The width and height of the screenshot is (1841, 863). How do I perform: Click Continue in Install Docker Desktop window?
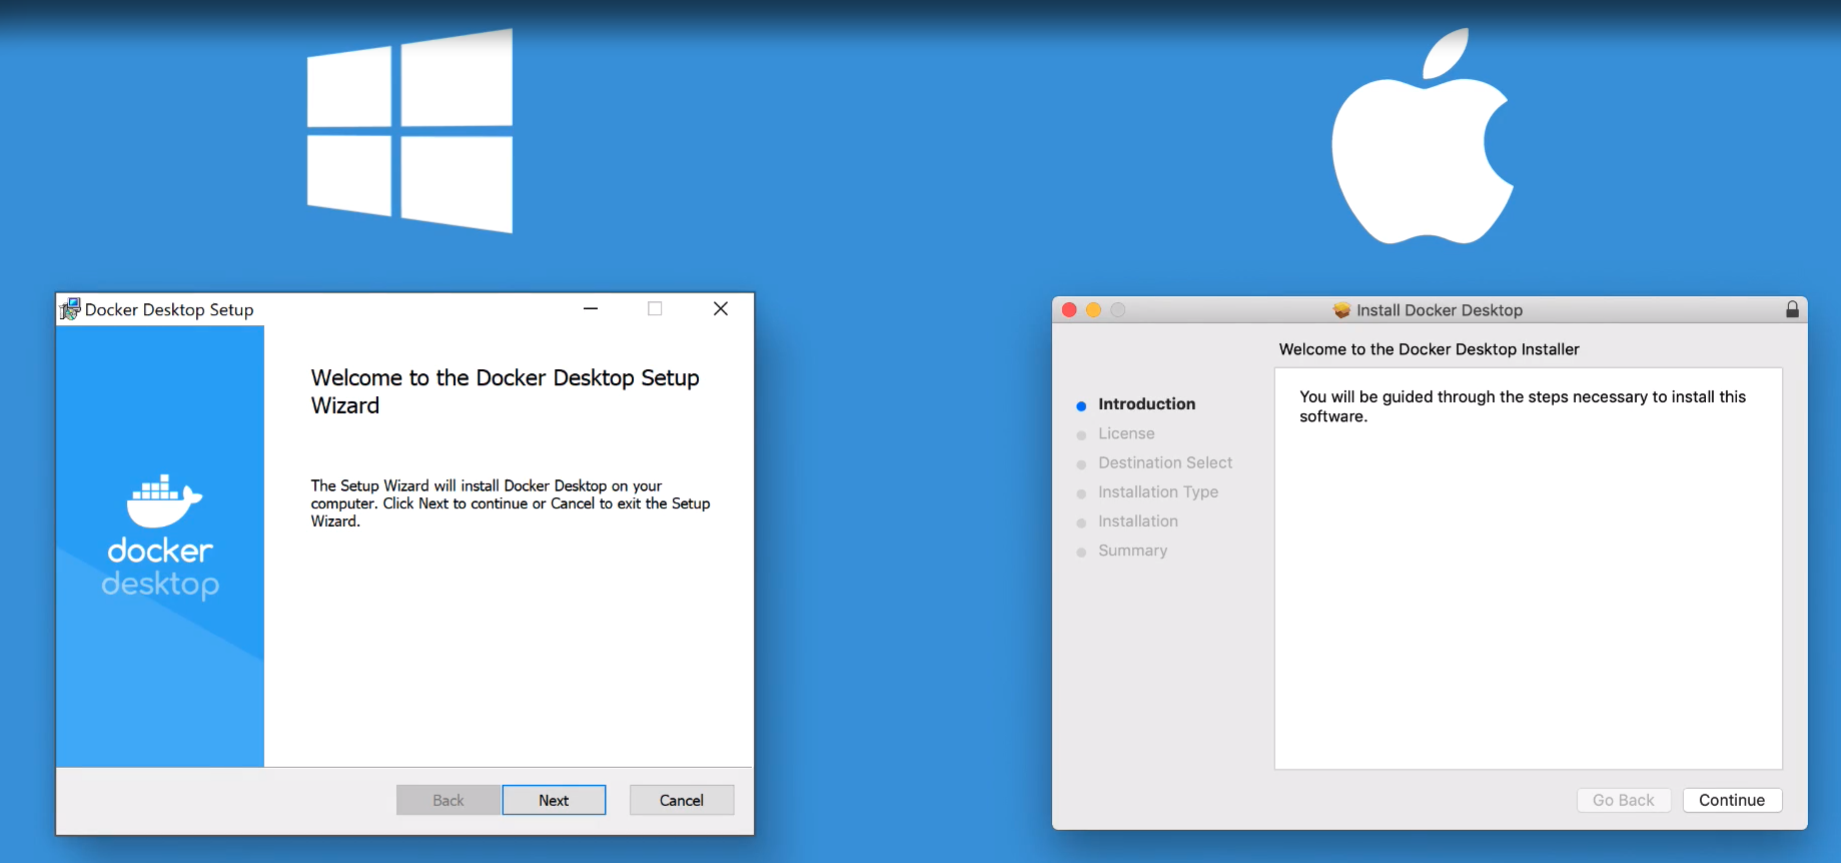tap(1732, 800)
